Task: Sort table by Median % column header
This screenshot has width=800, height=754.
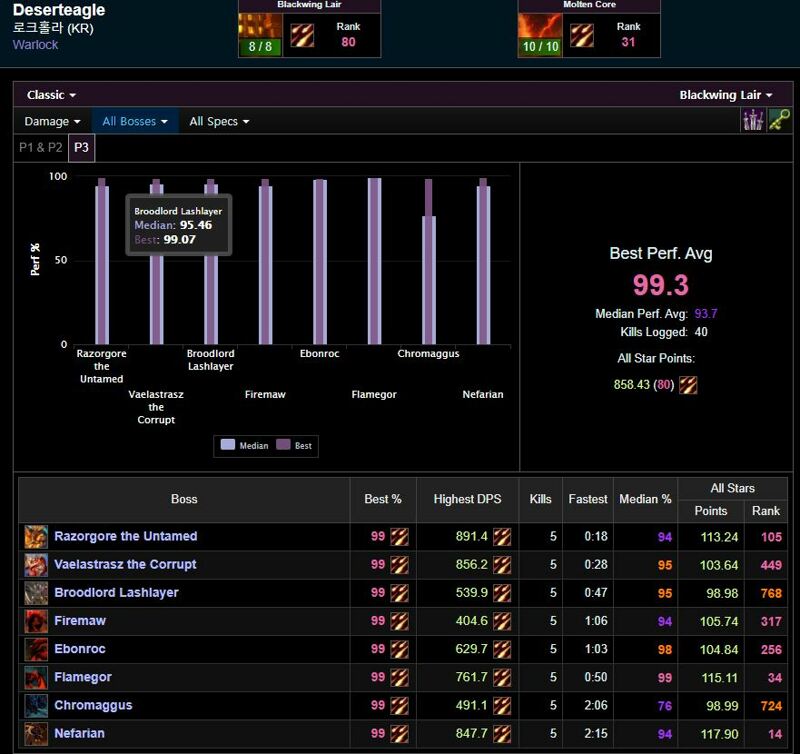Action: click(645, 499)
